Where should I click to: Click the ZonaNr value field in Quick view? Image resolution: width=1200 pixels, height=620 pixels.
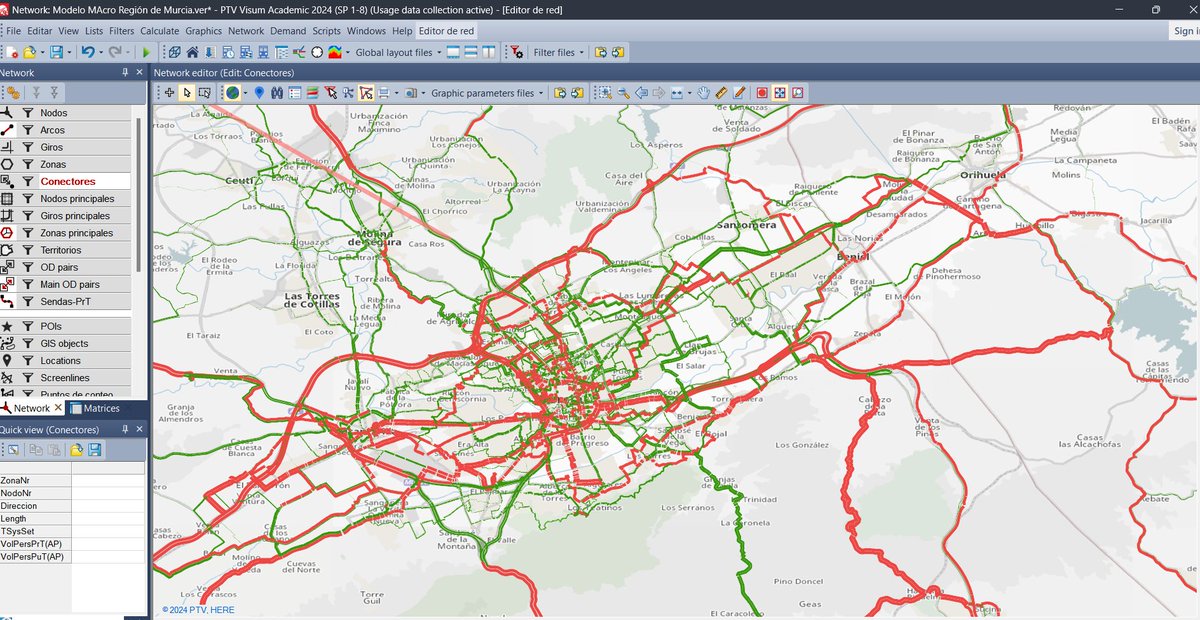point(105,479)
